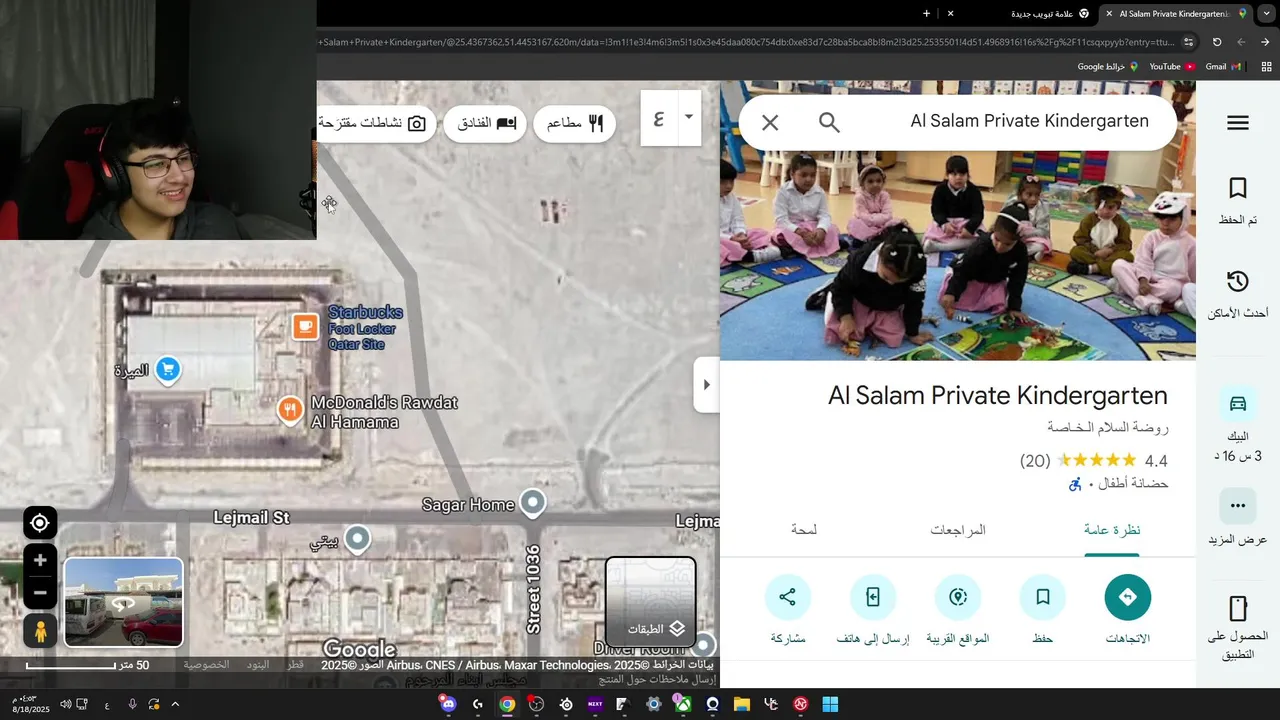Click the Hotels filter chip
The height and width of the screenshot is (720, 1280).
click(x=486, y=123)
